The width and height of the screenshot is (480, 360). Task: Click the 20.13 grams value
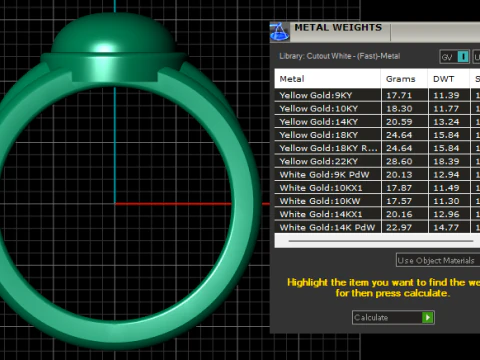[399, 175]
